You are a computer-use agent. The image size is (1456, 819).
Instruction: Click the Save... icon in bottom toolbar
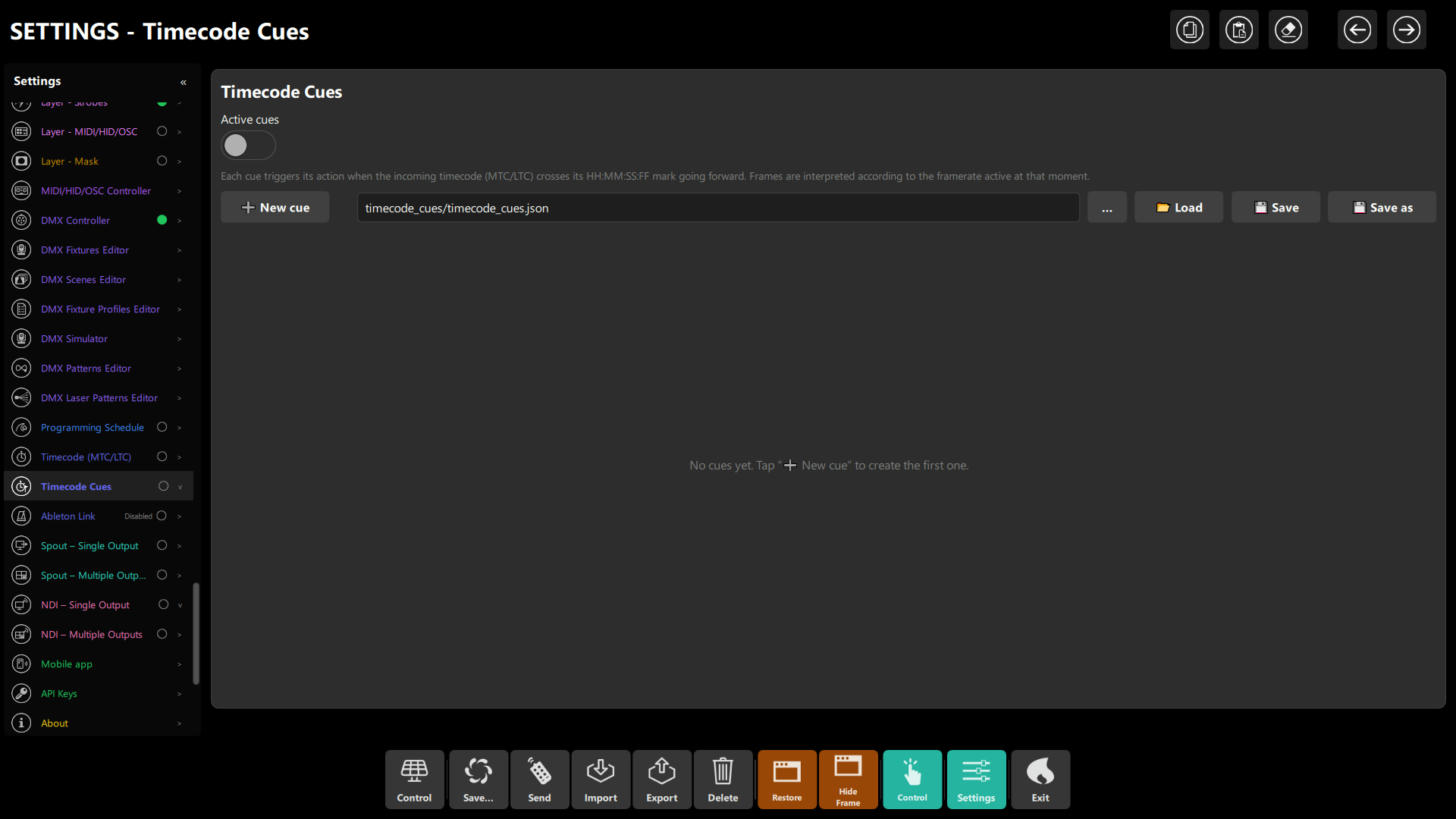pos(478,780)
